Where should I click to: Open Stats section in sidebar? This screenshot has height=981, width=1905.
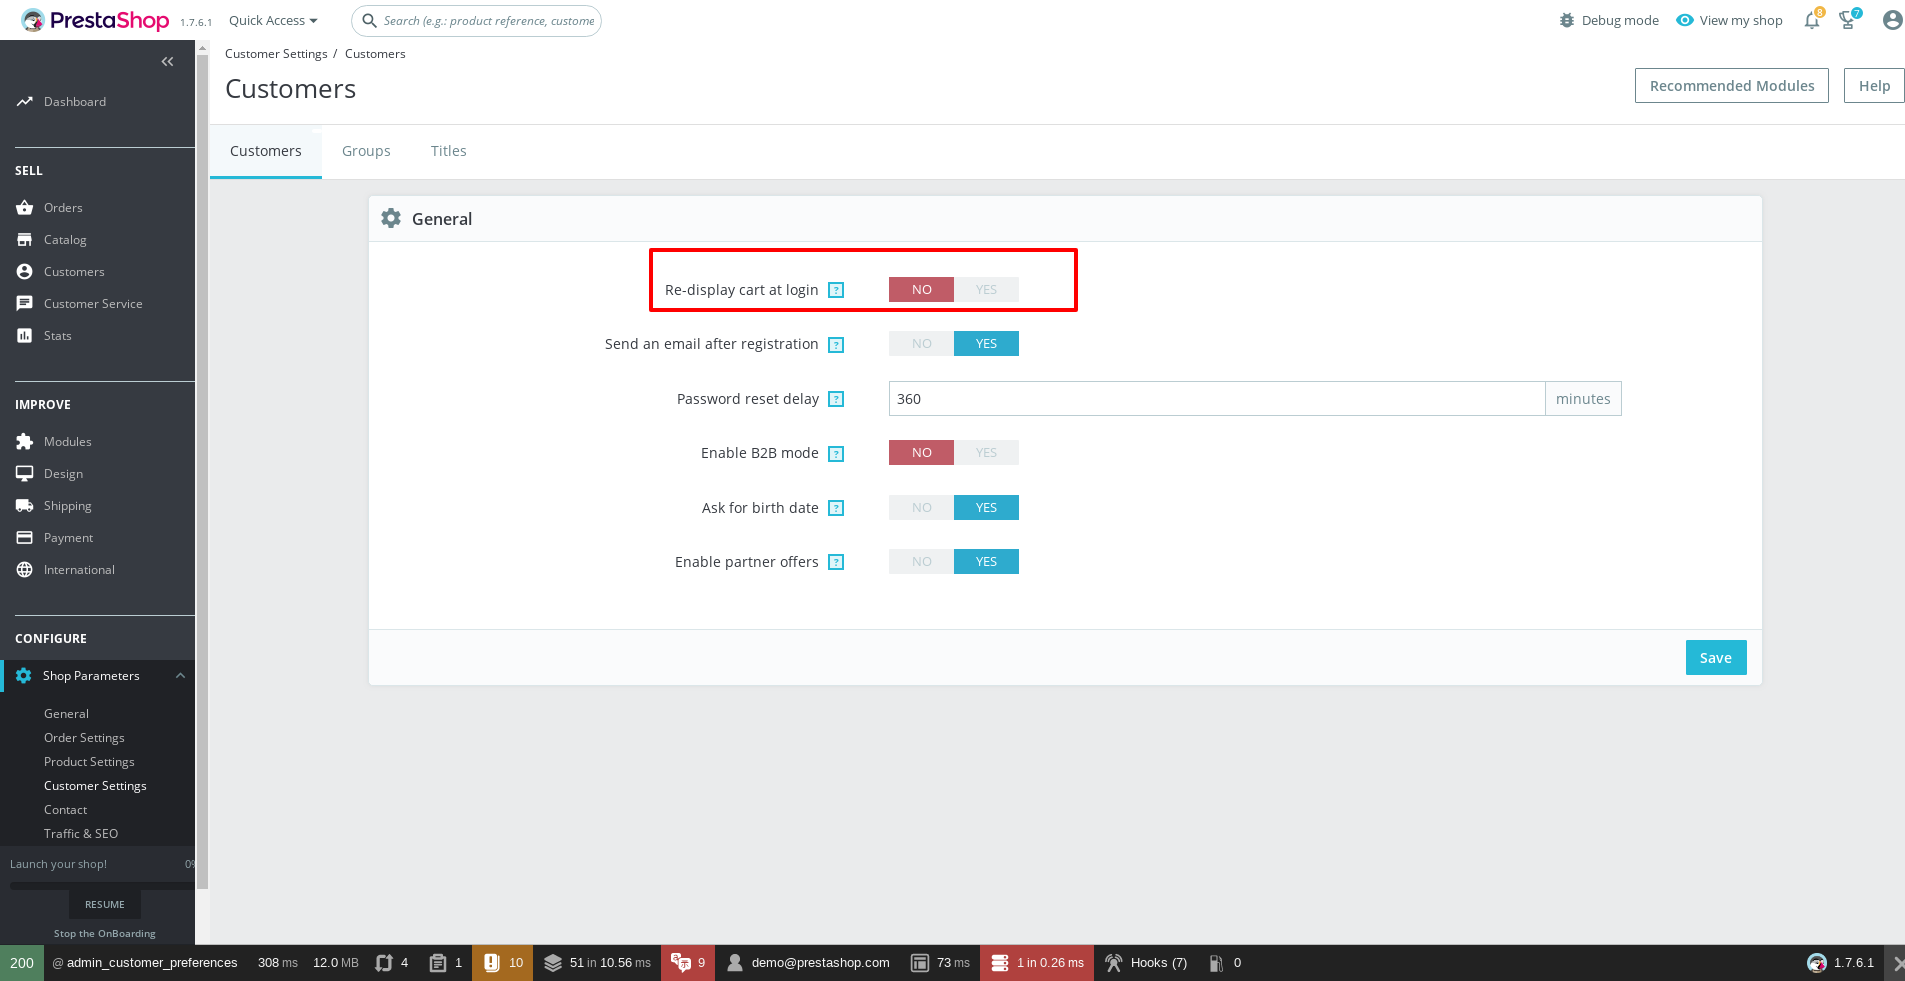(58, 336)
